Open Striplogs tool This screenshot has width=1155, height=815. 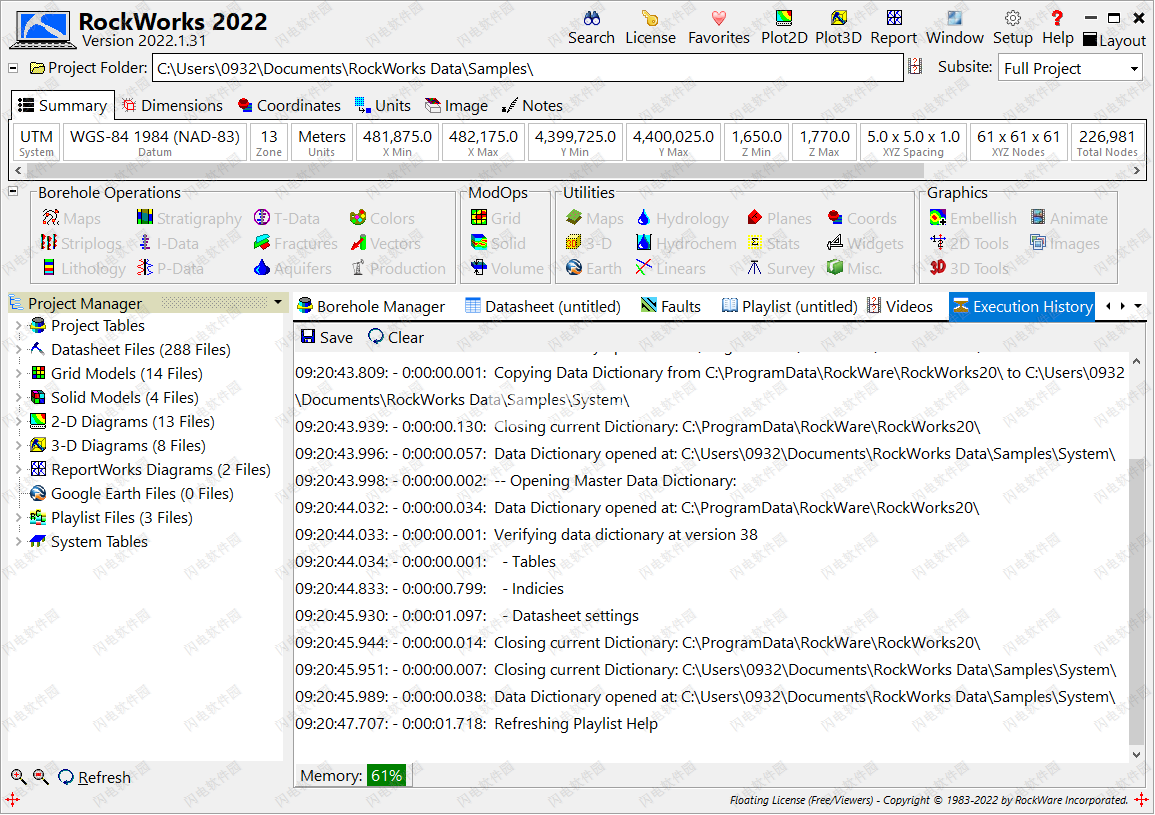click(82, 243)
